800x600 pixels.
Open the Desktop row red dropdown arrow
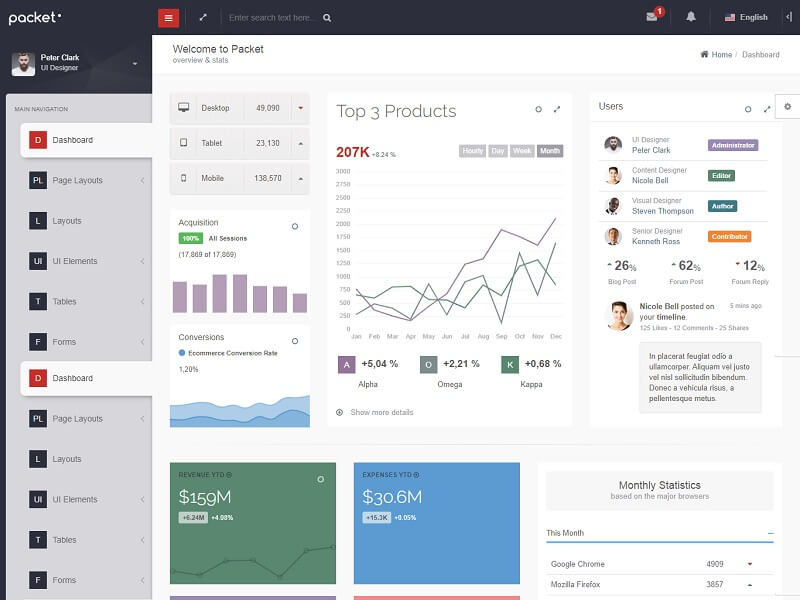301,108
